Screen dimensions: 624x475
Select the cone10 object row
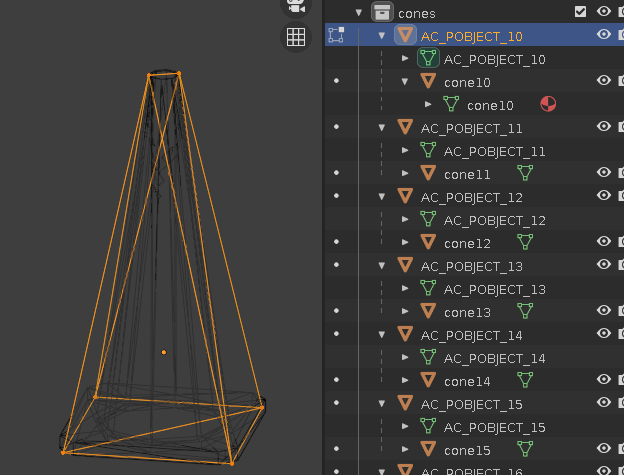click(467, 82)
